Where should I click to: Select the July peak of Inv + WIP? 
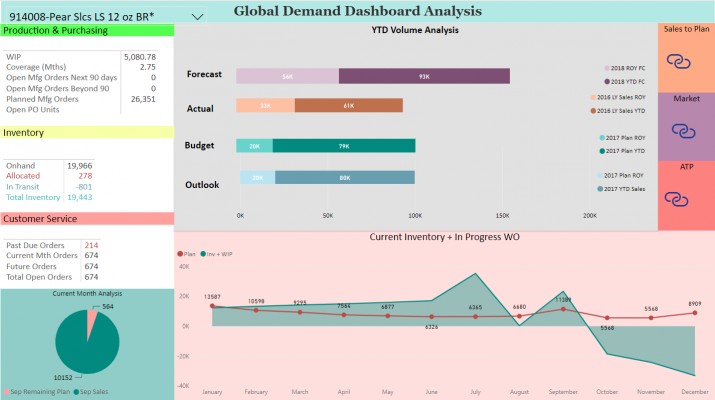tap(475, 274)
